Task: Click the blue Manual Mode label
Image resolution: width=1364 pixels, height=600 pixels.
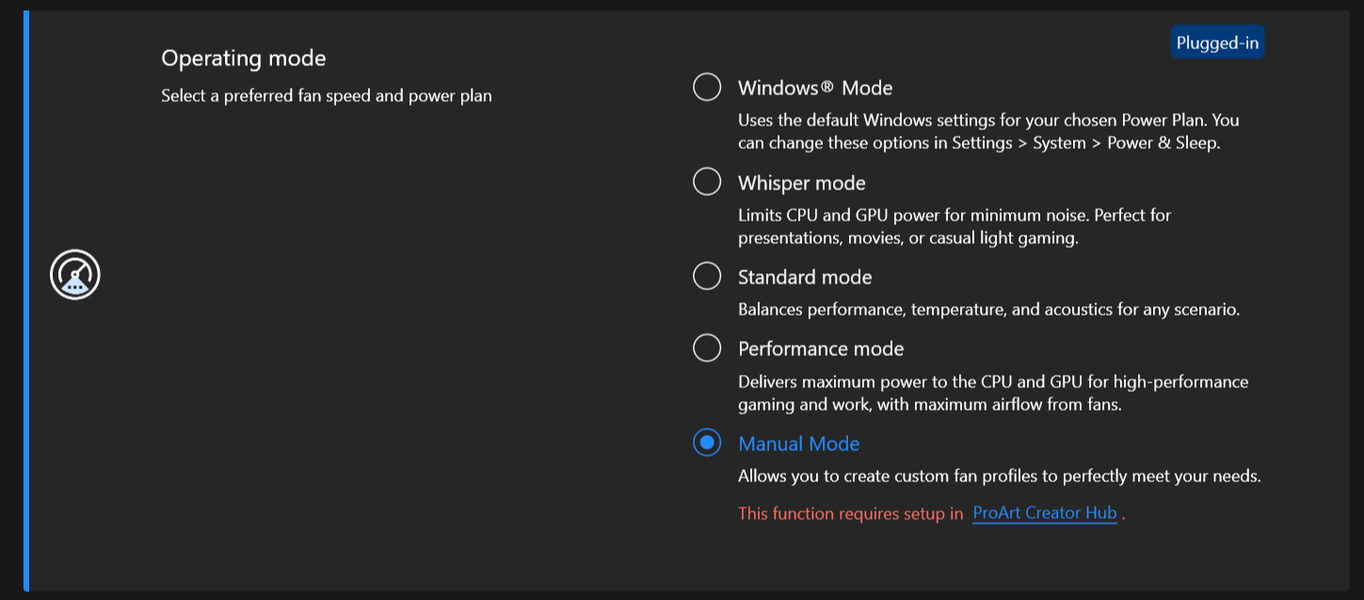Action: coord(798,444)
